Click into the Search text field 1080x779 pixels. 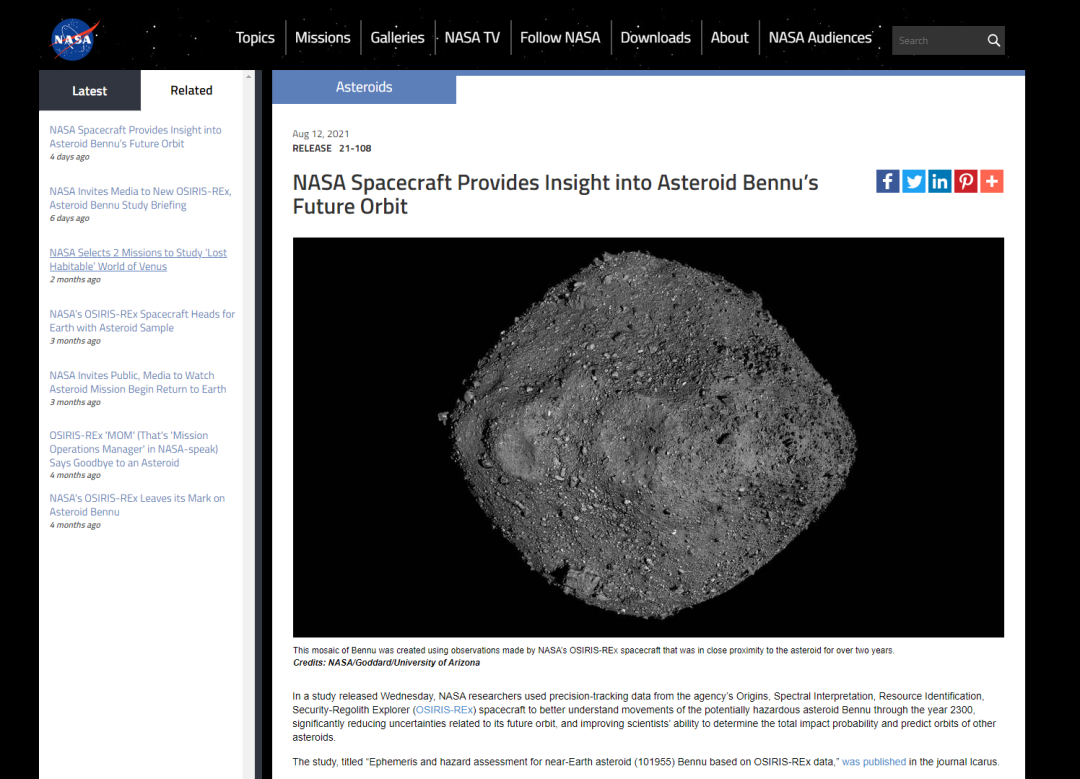click(936, 41)
